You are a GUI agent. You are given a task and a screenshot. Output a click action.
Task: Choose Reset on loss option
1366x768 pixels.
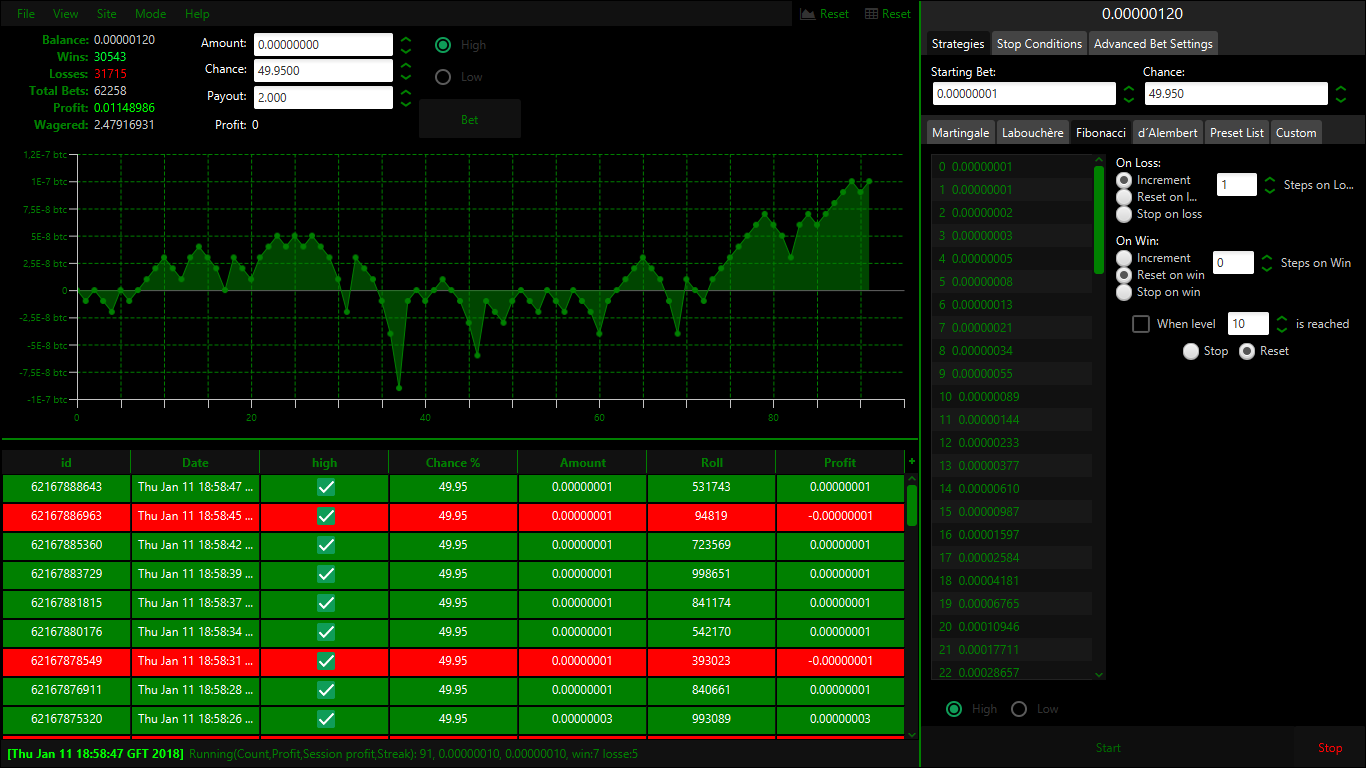(x=1124, y=197)
